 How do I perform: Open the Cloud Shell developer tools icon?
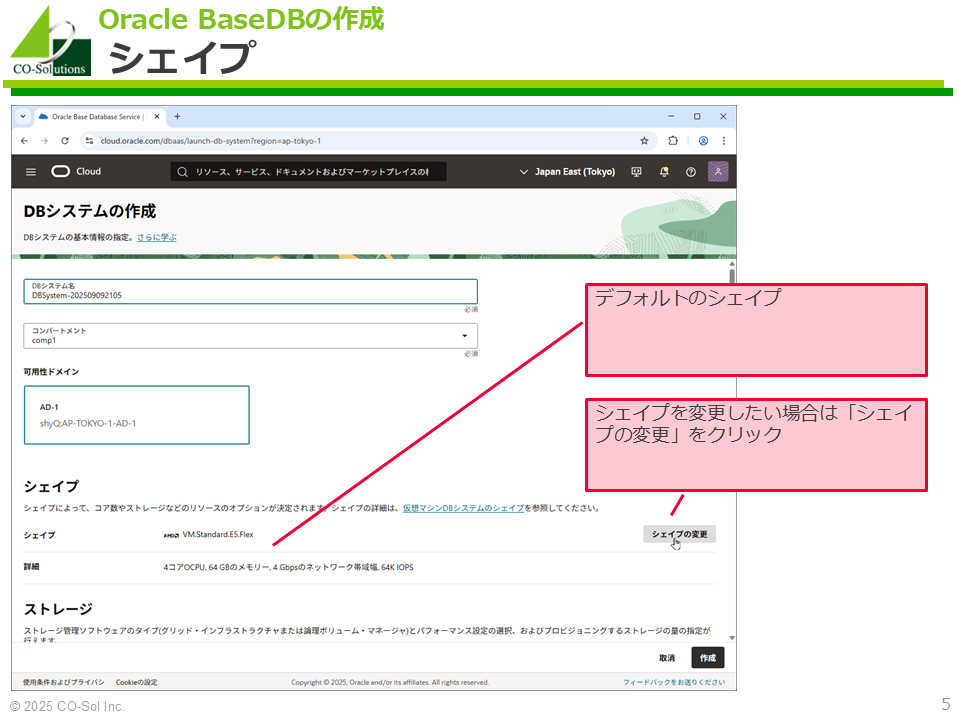637,172
